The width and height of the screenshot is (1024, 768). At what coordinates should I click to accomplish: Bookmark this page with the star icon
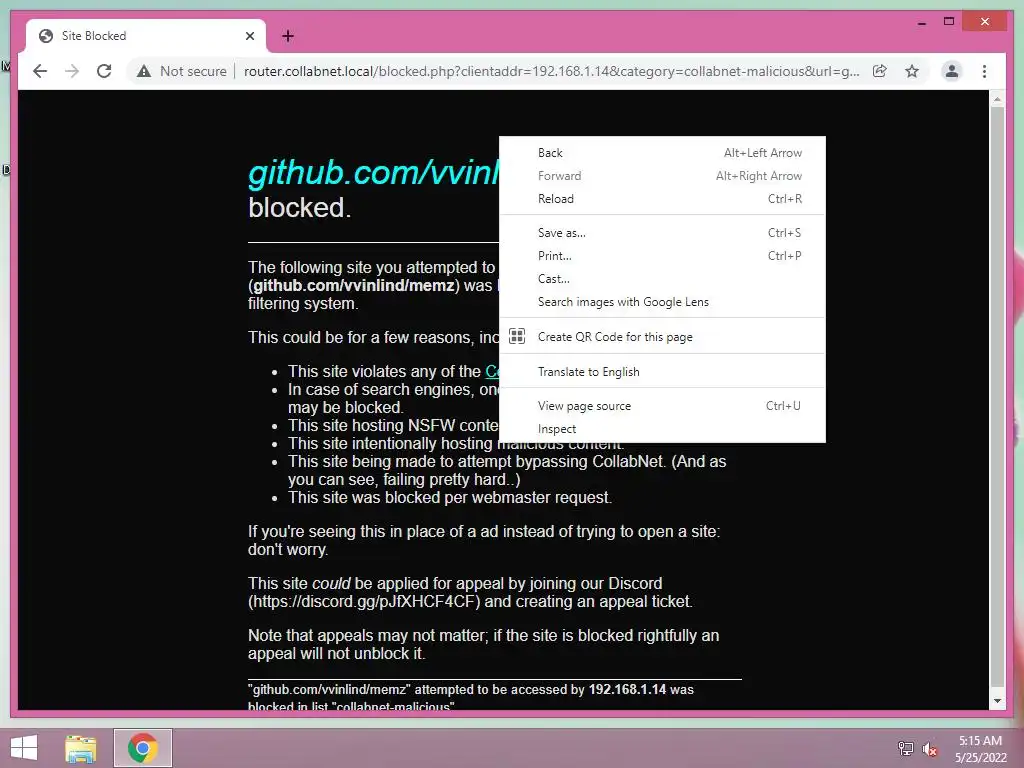pyautogui.click(x=912, y=71)
